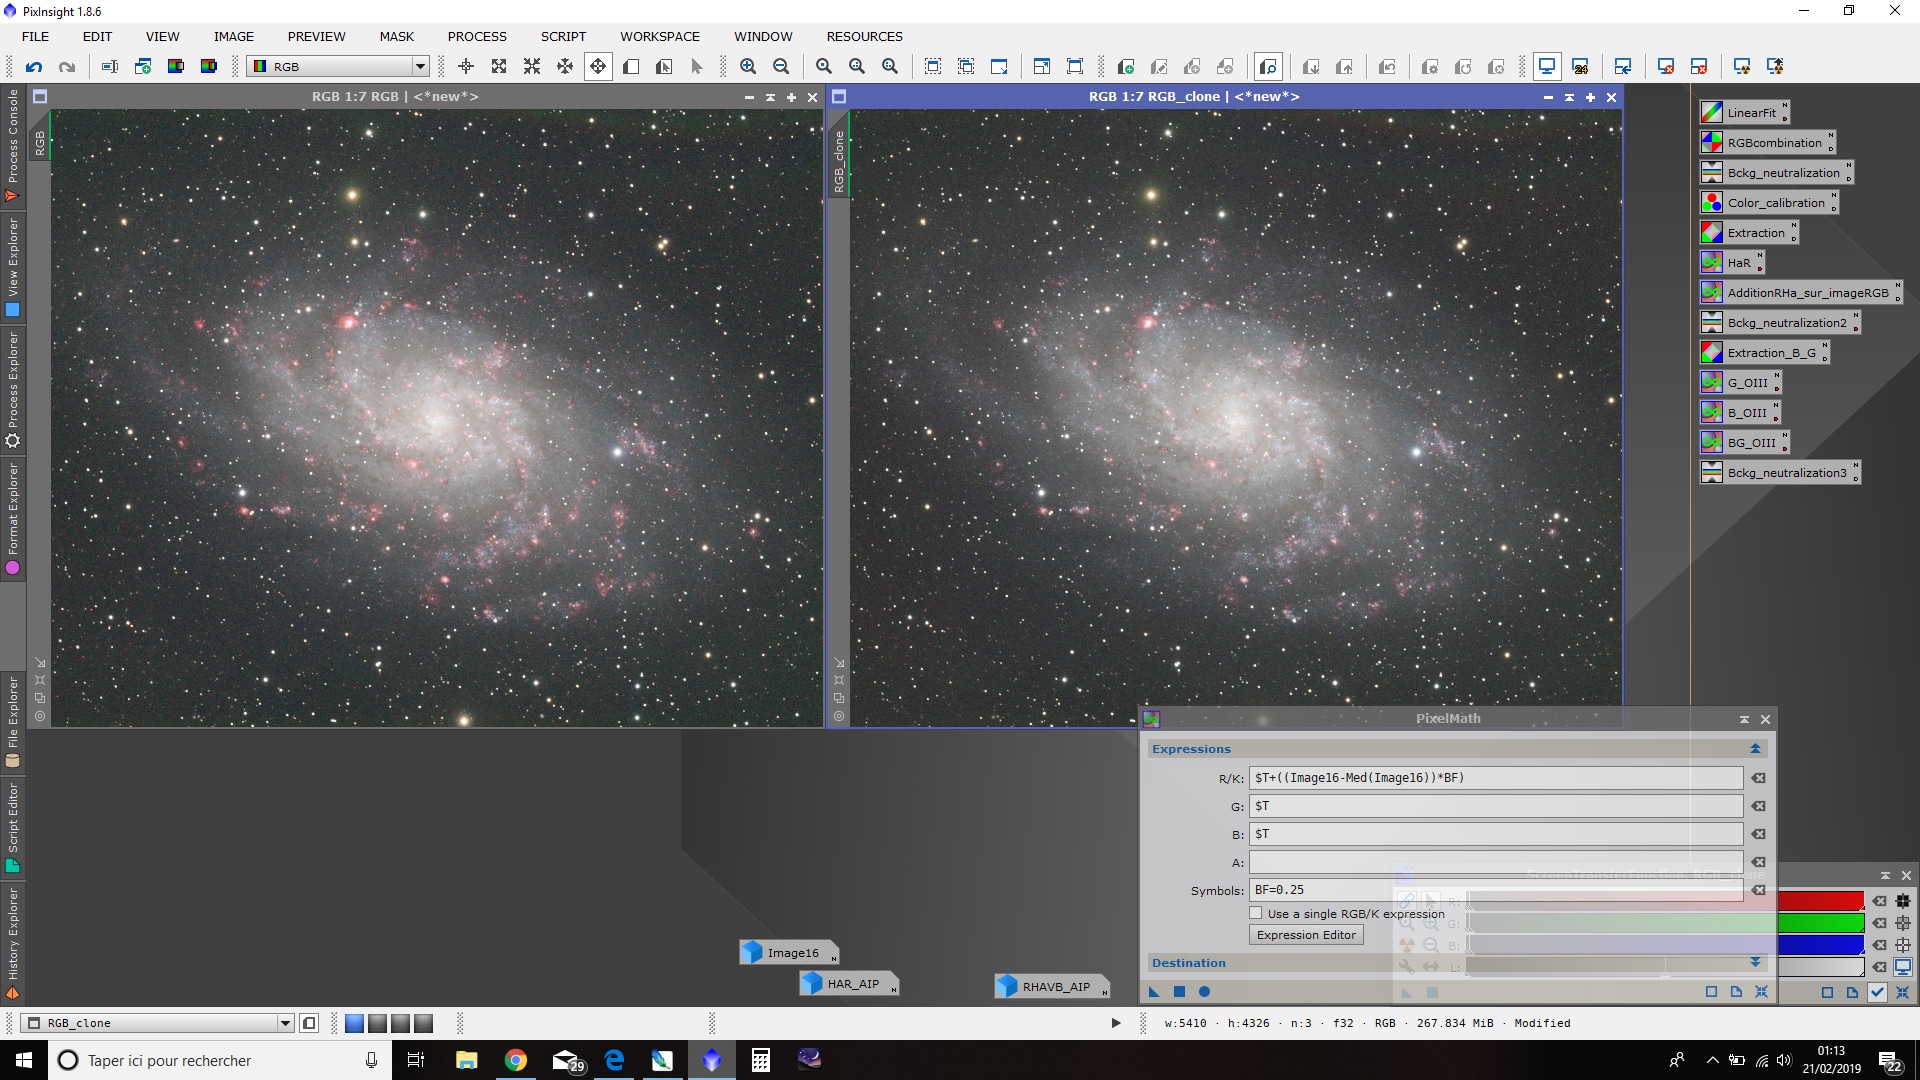The height and width of the screenshot is (1080, 1920).
Task: Open the SCRIPT menu
Action: click(x=563, y=37)
